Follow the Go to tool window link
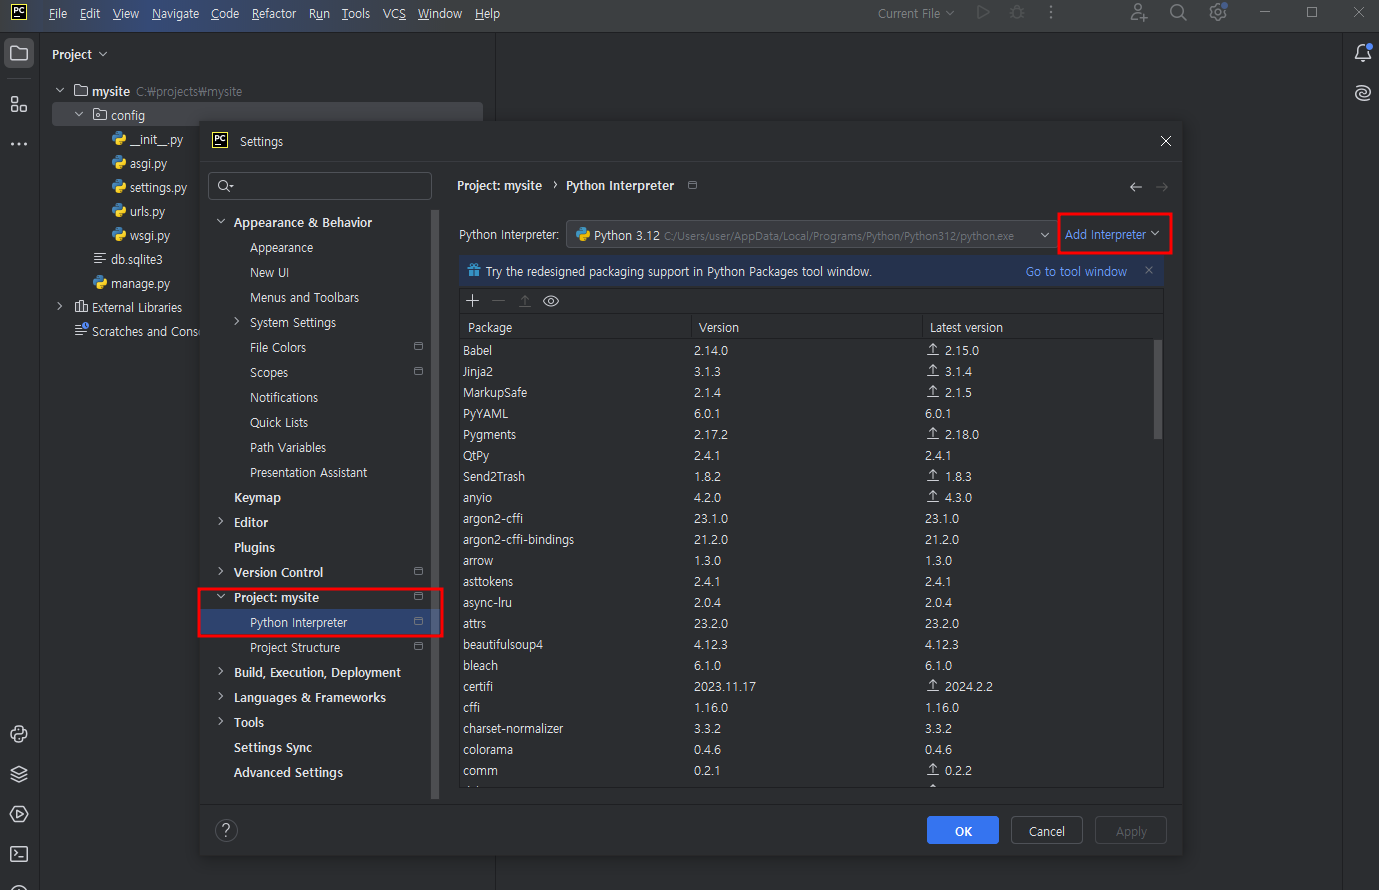1379x890 pixels. 1076,272
